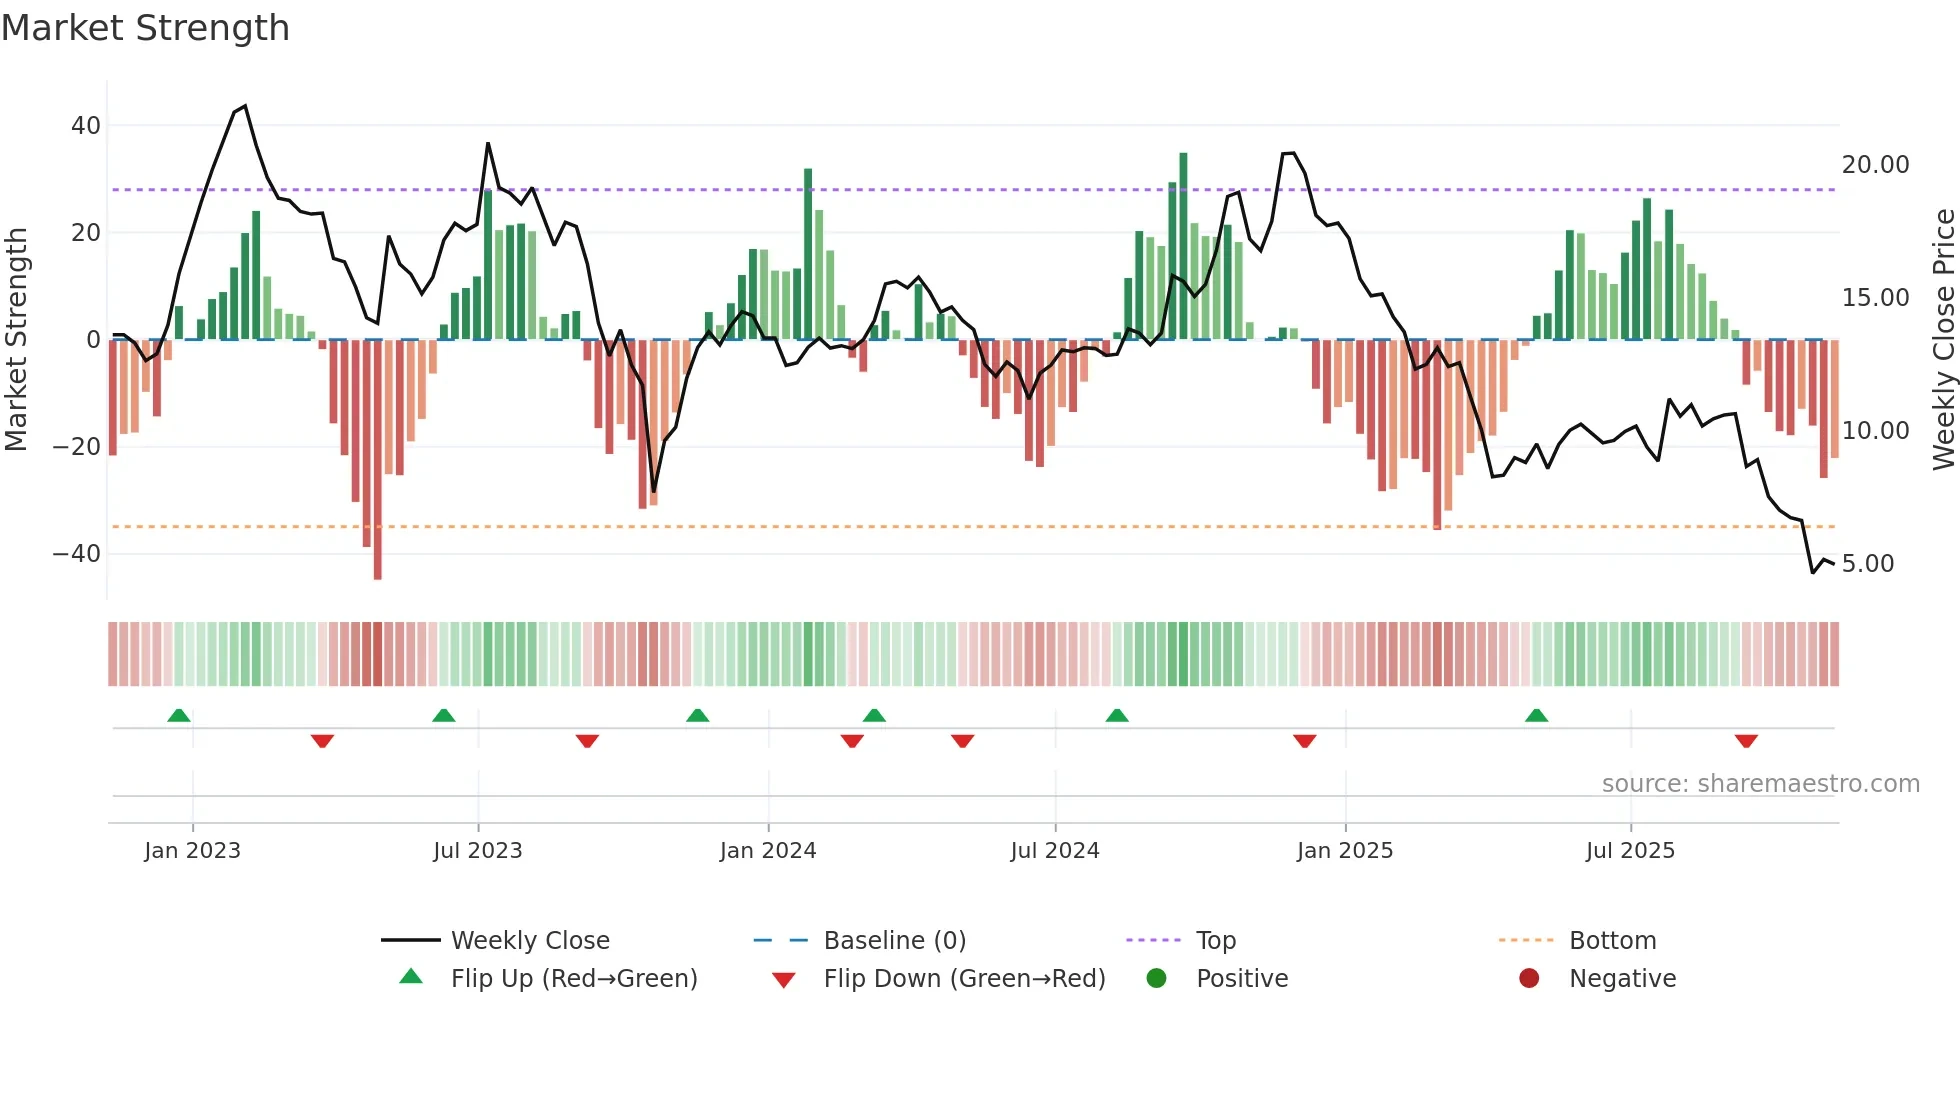Screen dimensions: 1960x1102
Task: Click the Weekly Close legend line
Action: point(410,940)
